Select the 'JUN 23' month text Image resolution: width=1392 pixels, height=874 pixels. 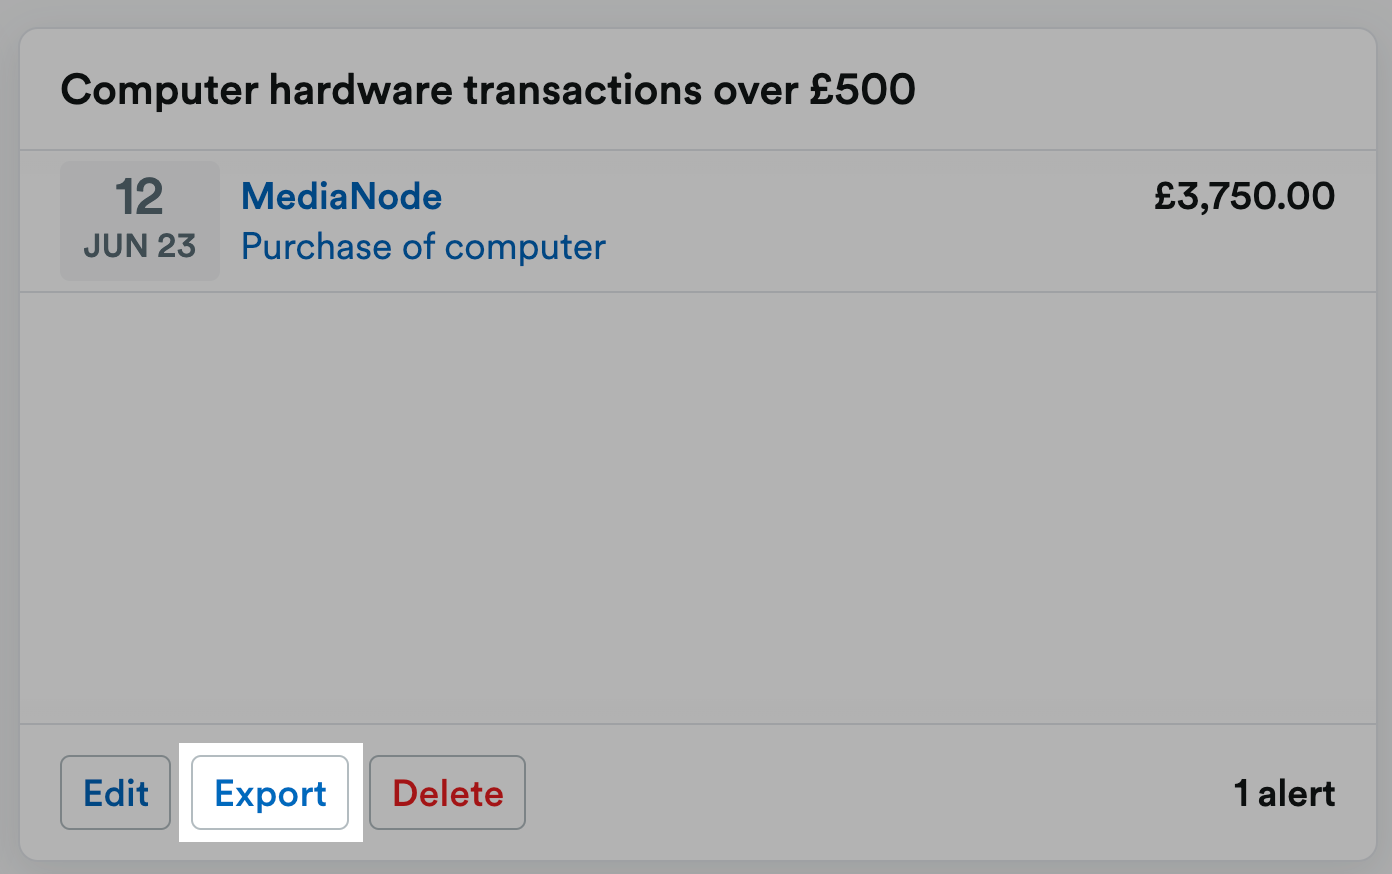pyautogui.click(x=140, y=246)
